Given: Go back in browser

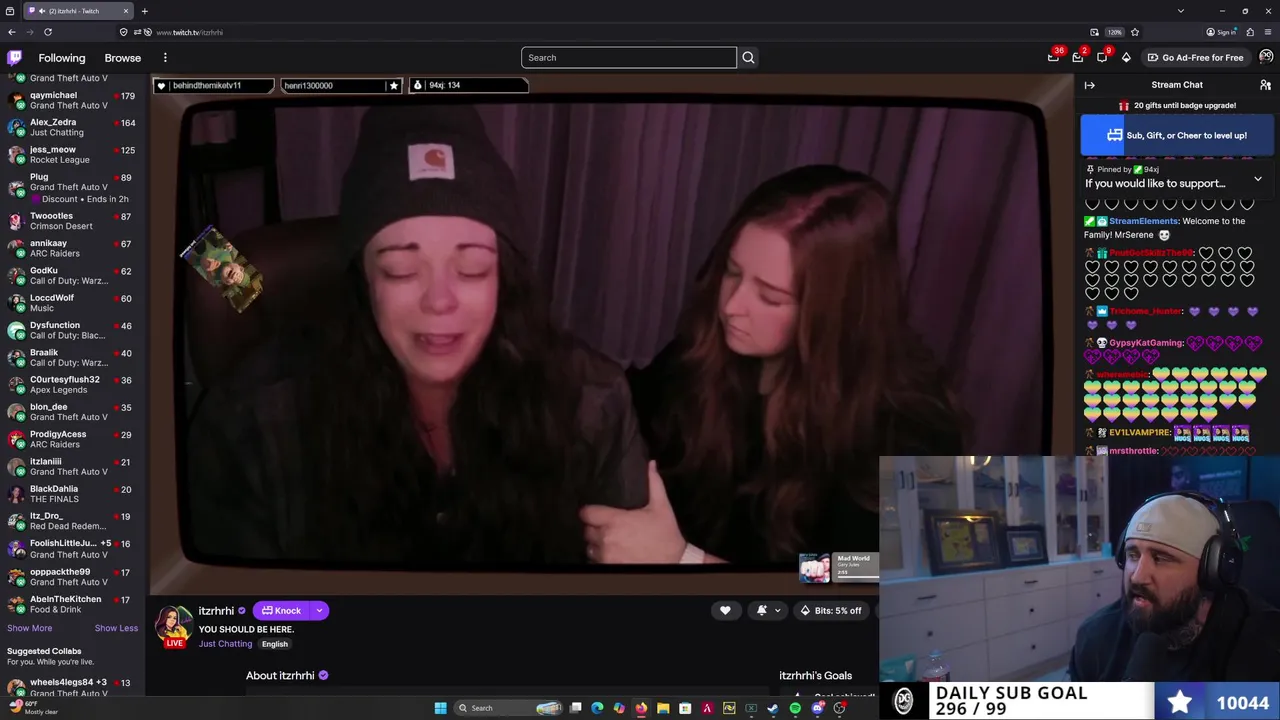Looking at the screenshot, I should (12, 32).
